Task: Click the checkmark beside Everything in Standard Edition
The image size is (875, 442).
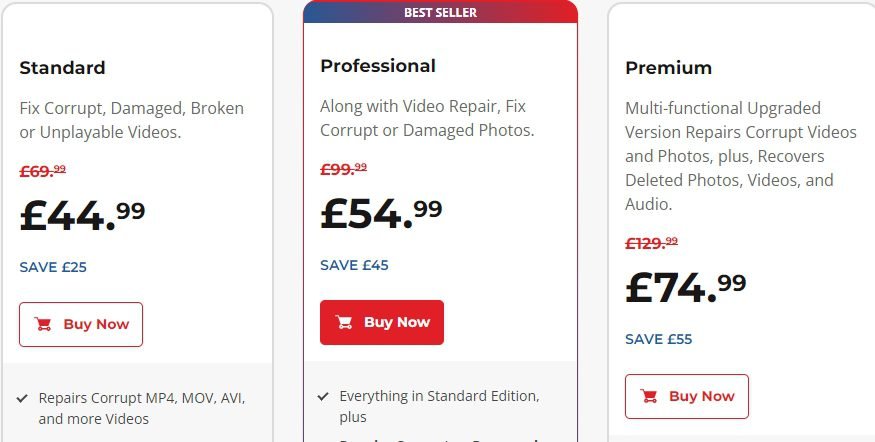Action: (324, 396)
